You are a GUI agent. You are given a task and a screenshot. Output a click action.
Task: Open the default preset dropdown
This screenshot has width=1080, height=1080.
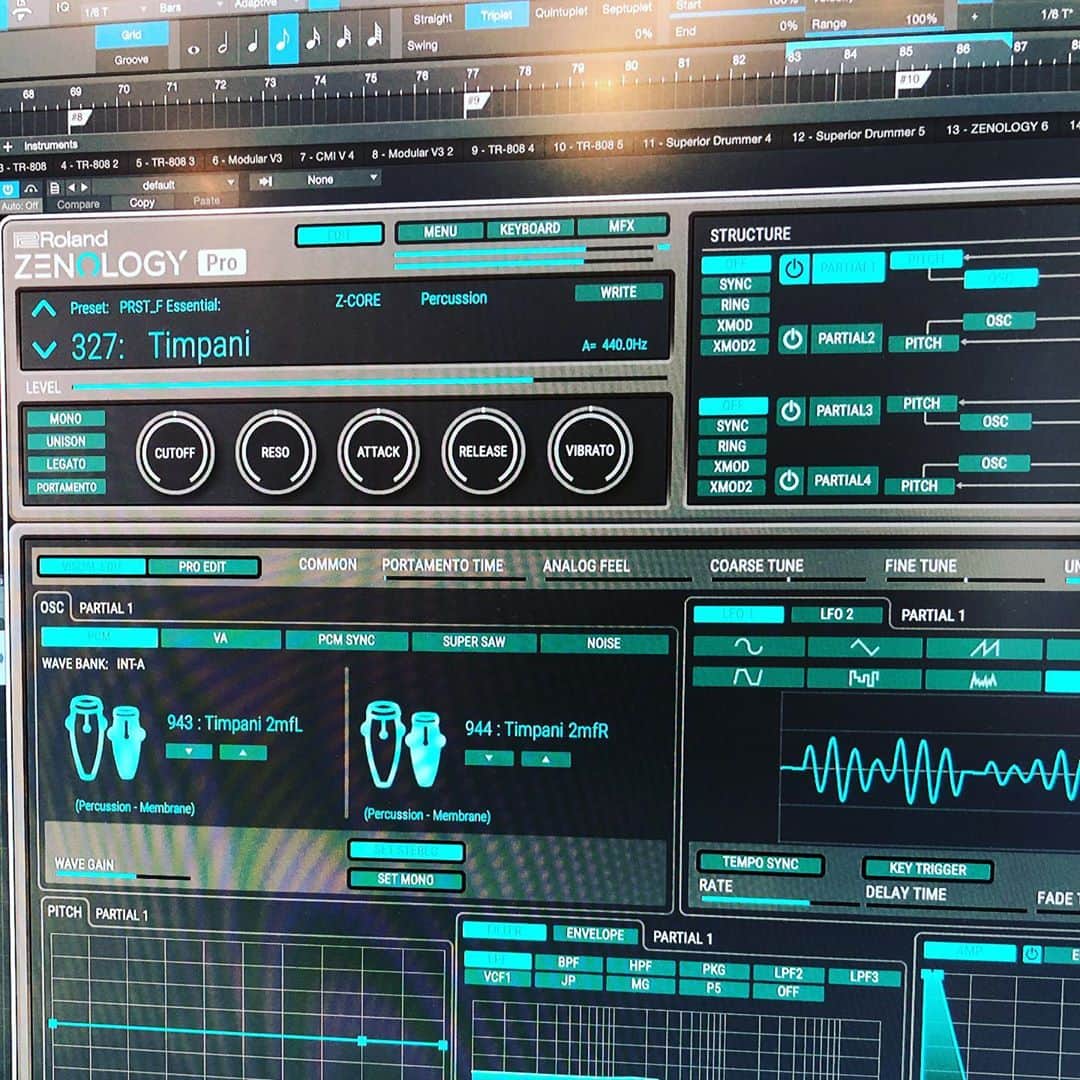pyautogui.click(x=165, y=185)
